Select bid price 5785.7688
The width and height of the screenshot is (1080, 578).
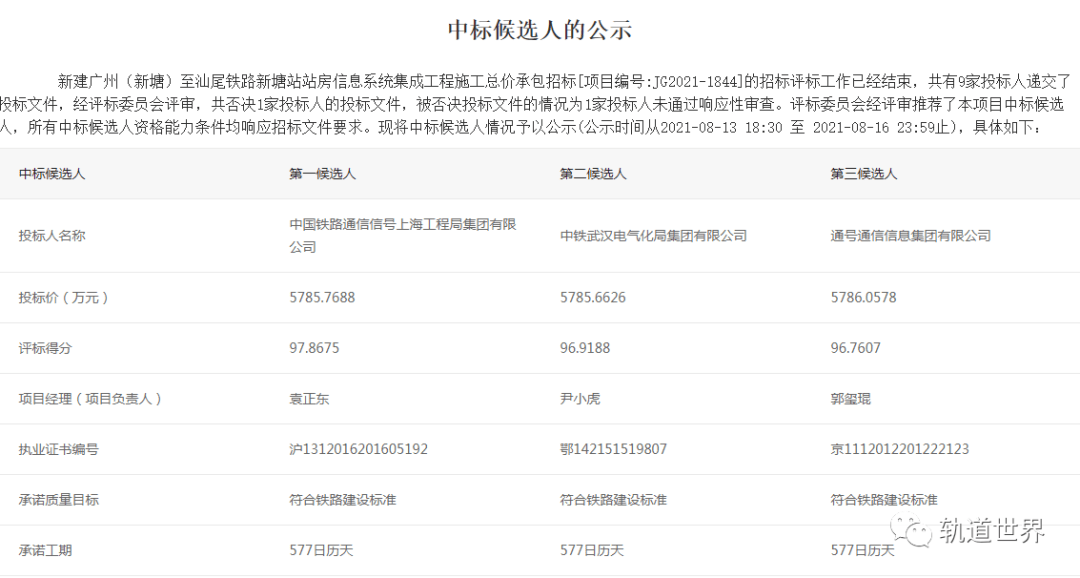tap(322, 298)
